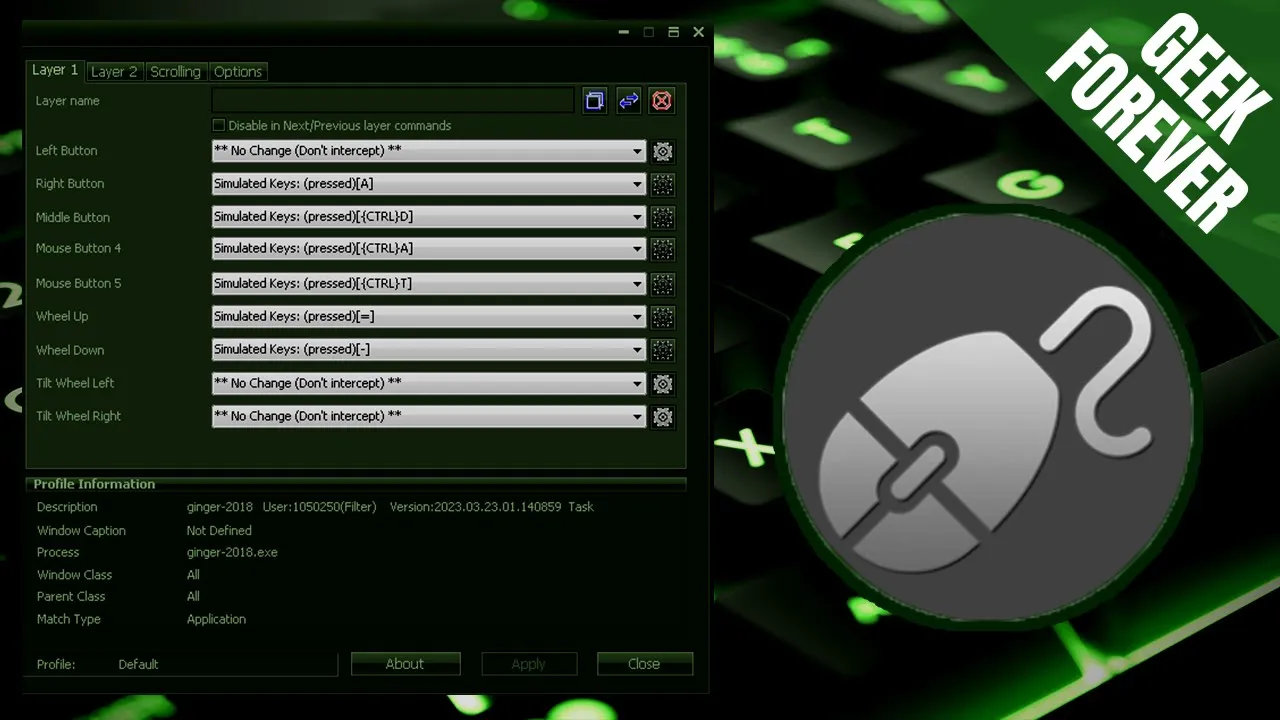Click the compact view title bar icon
1280x720 pixels.
click(674, 32)
